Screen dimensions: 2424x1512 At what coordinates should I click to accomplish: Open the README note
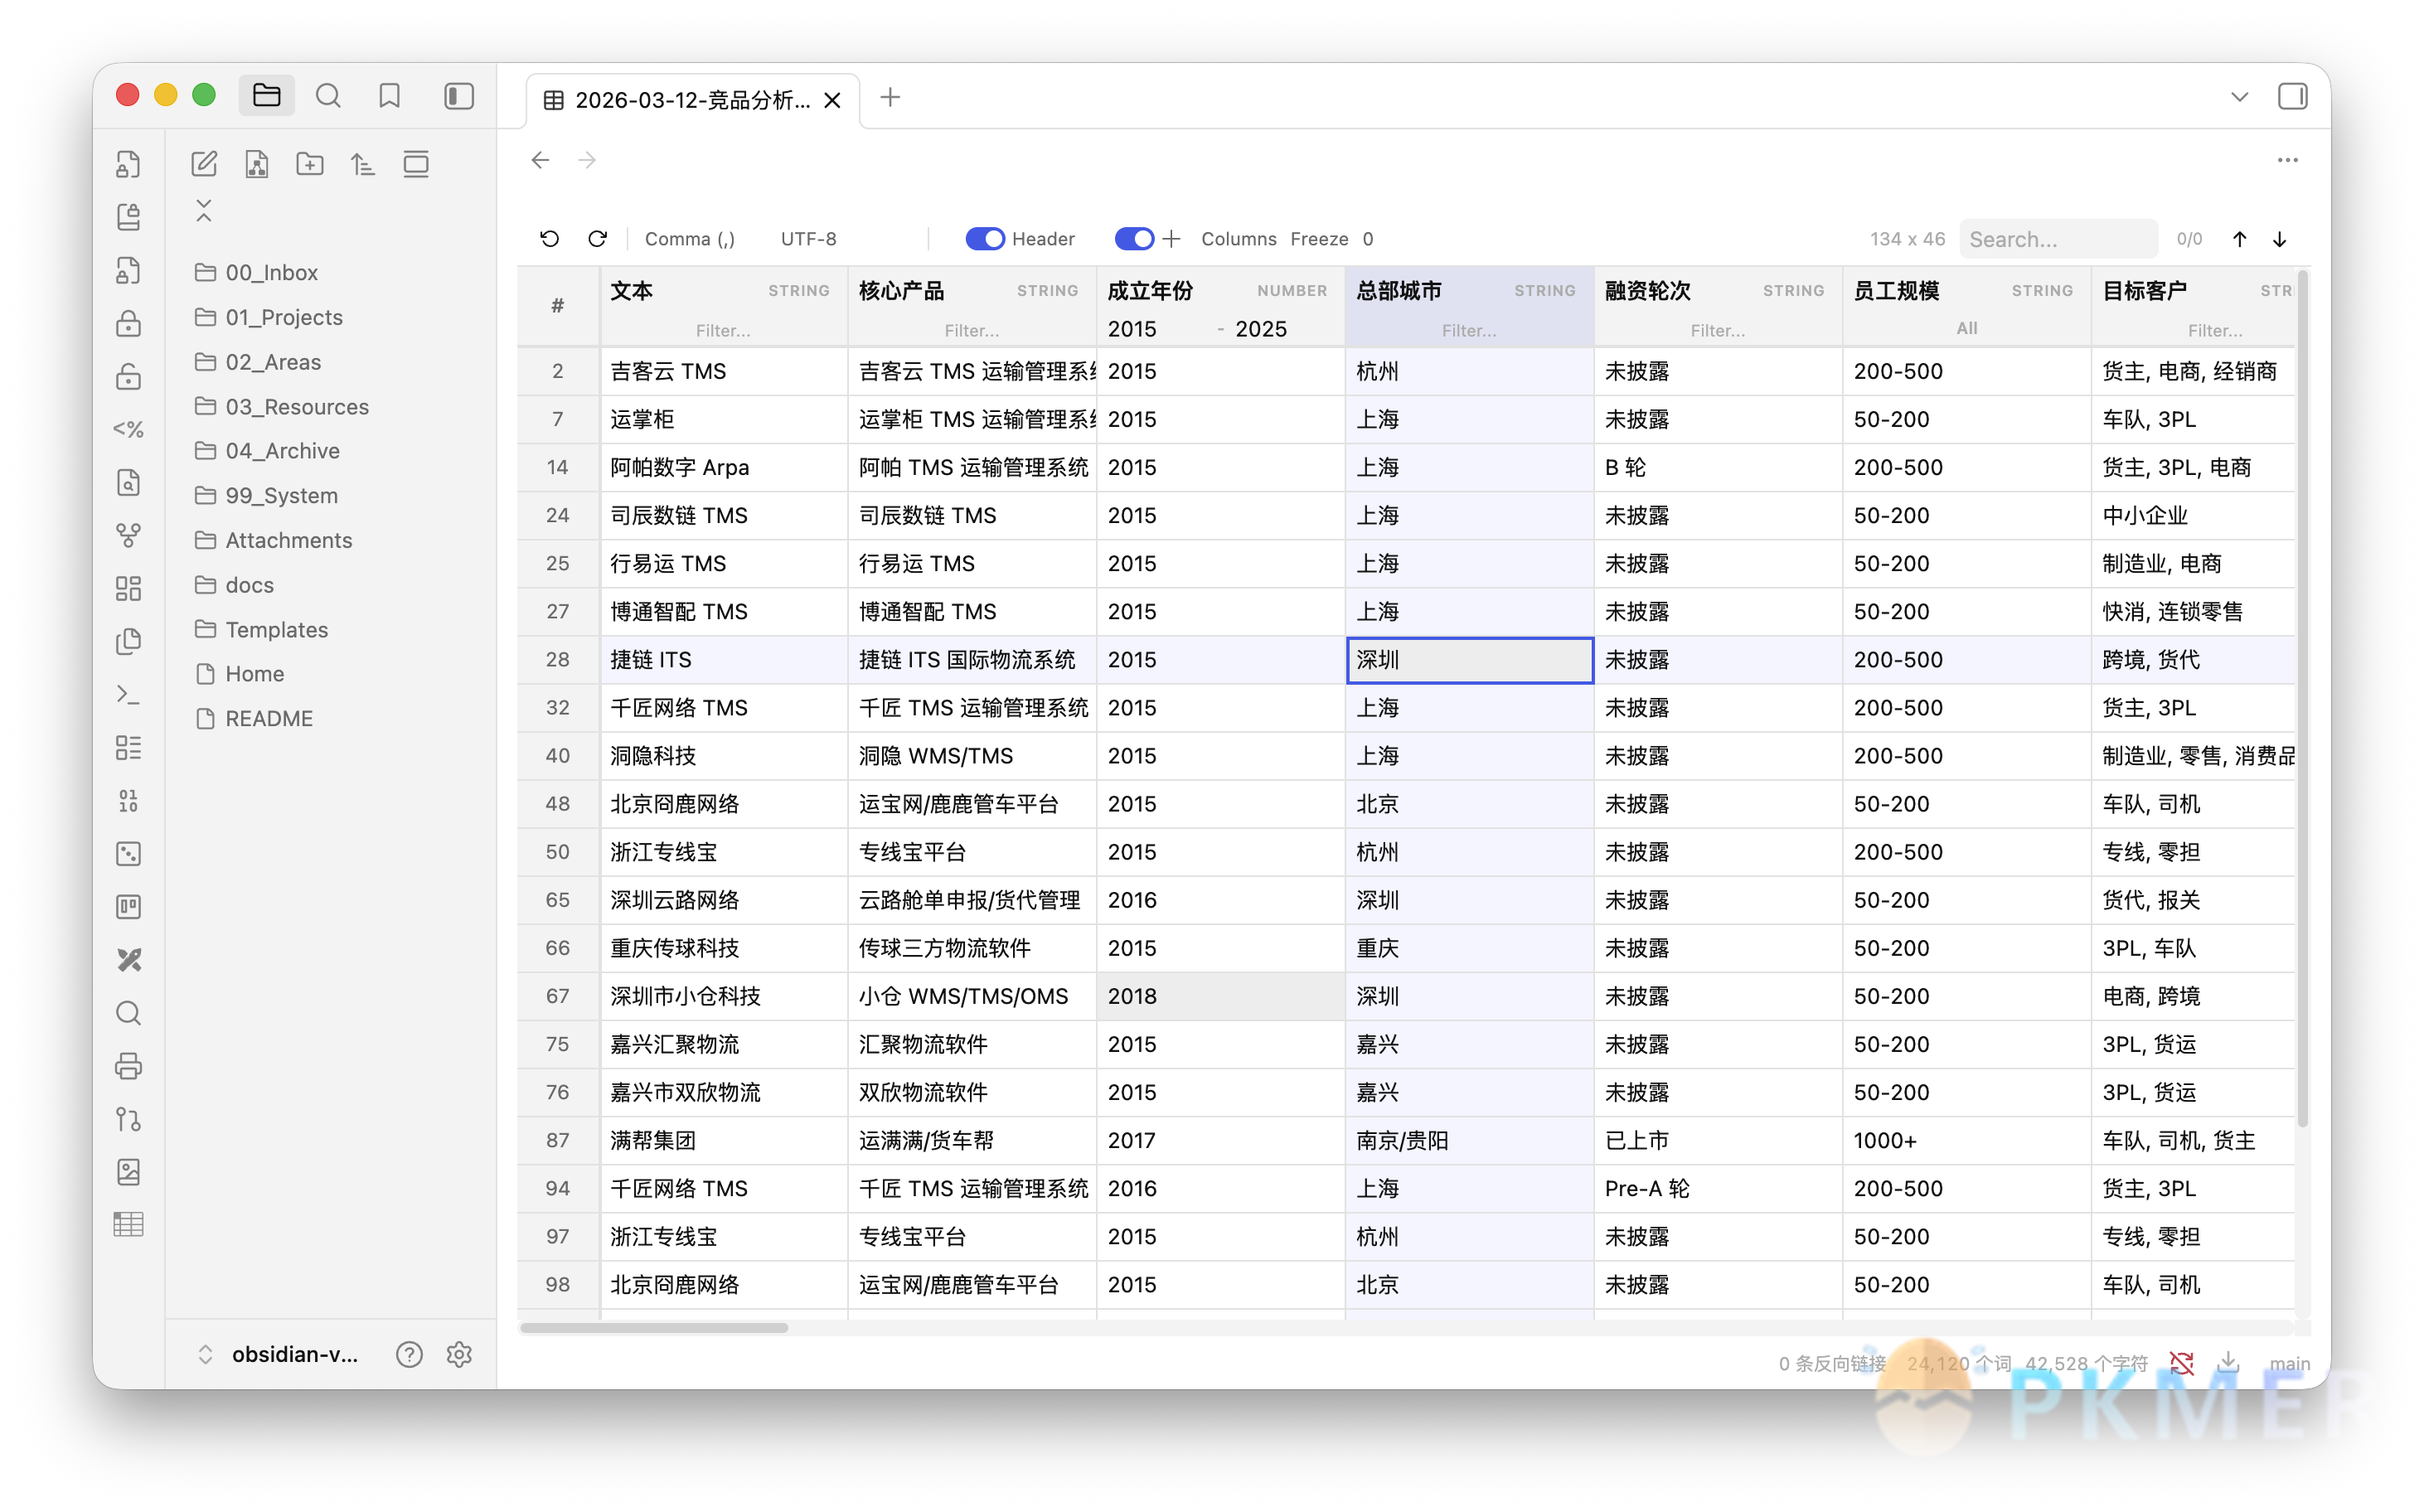(x=268, y=719)
